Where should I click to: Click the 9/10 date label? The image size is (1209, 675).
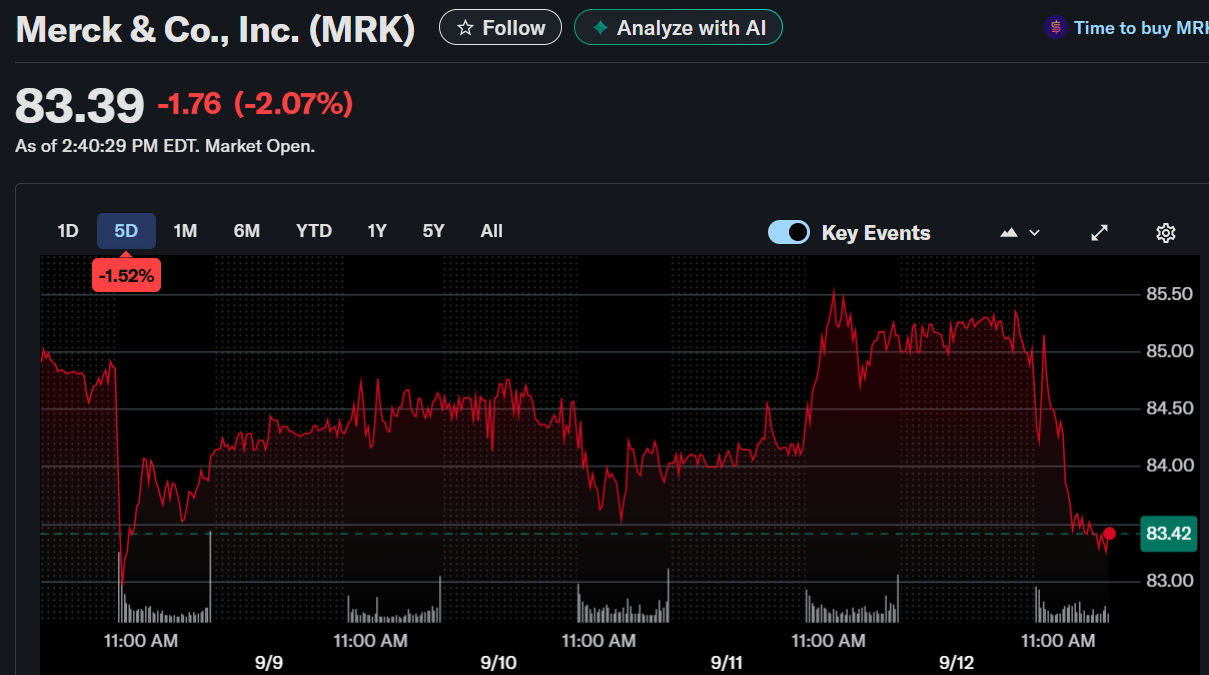pos(498,663)
